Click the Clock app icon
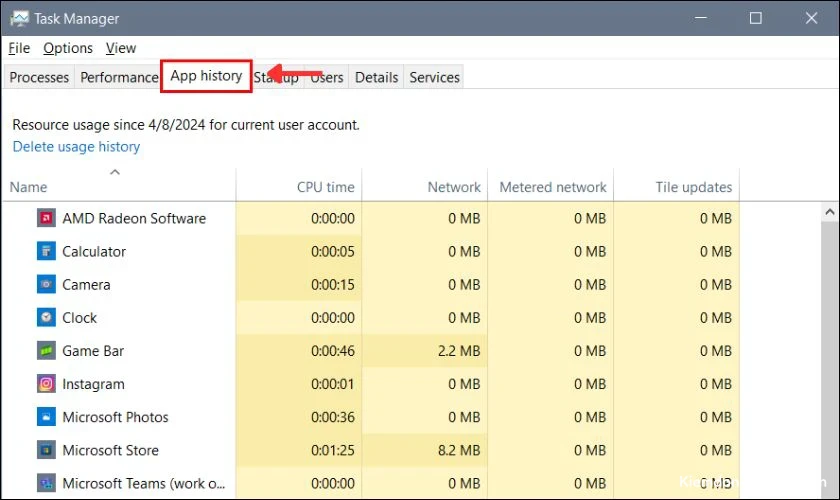Image resolution: width=840 pixels, height=500 pixels. tap(46, 318)
